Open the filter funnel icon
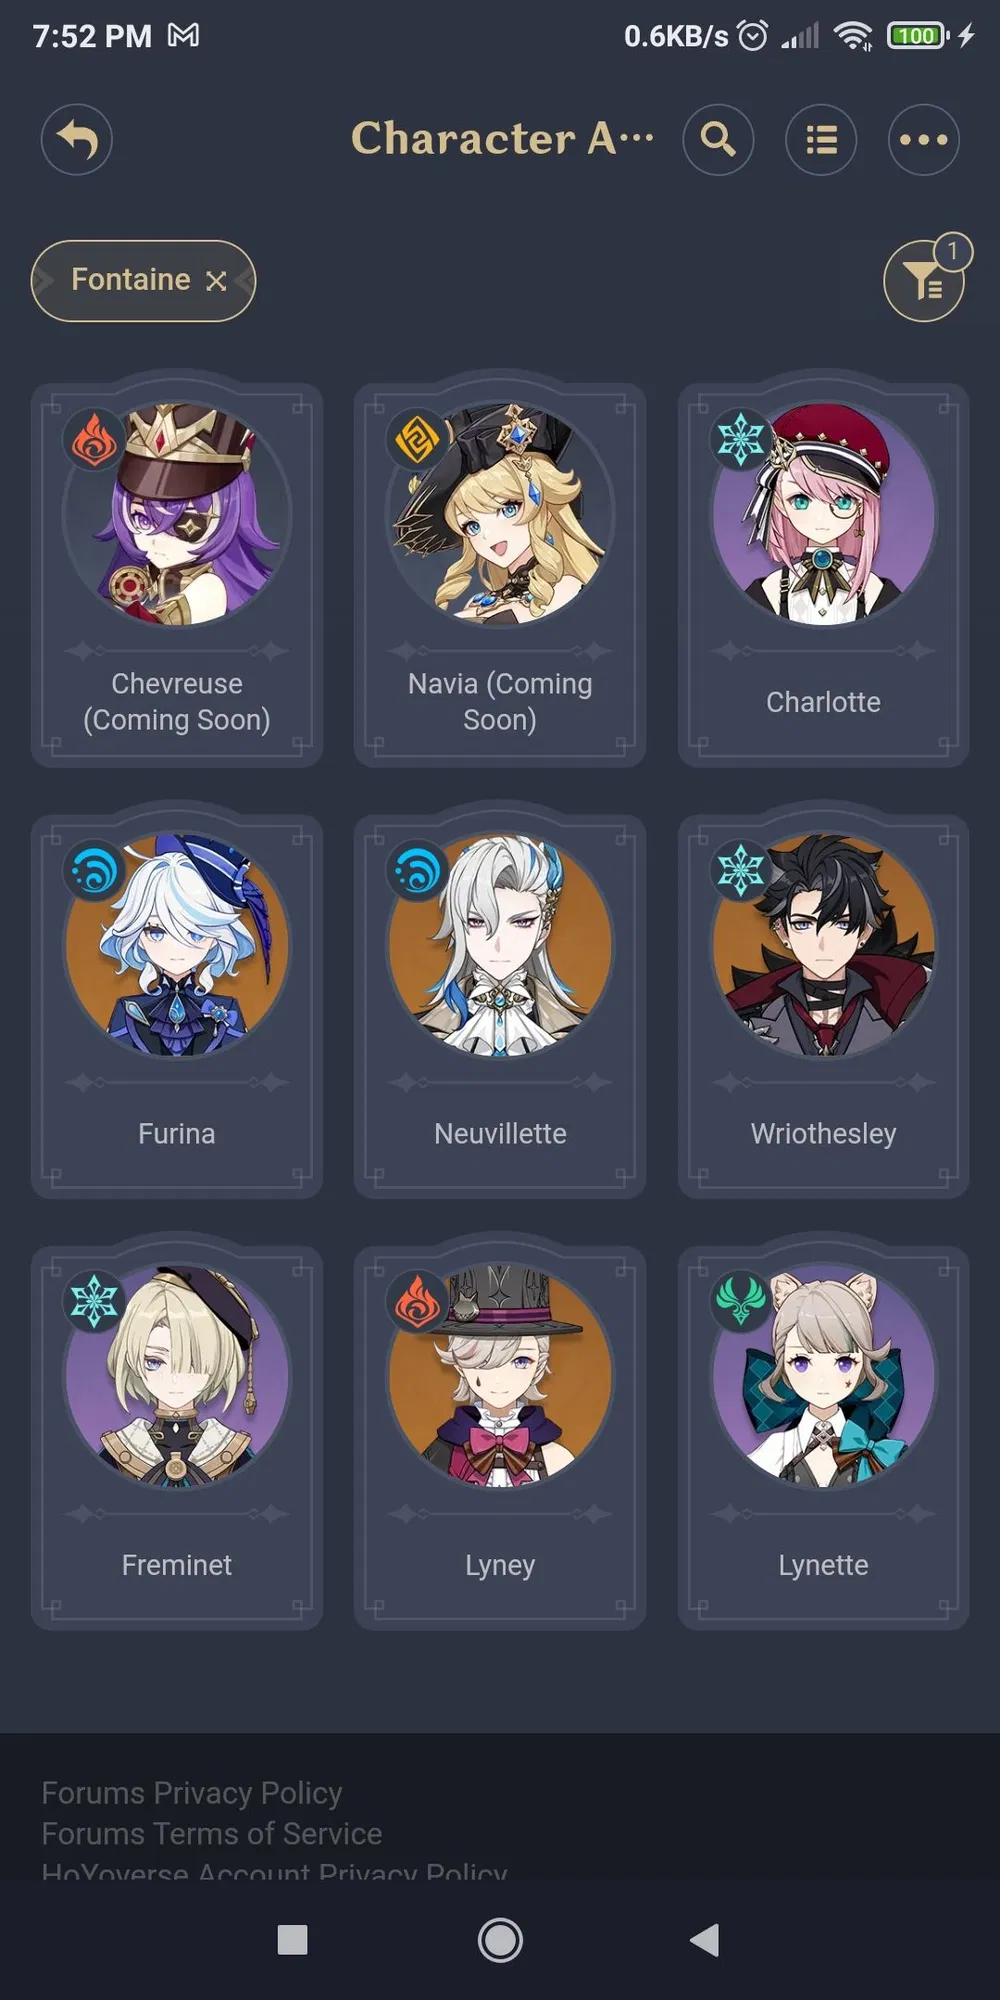 924,281
